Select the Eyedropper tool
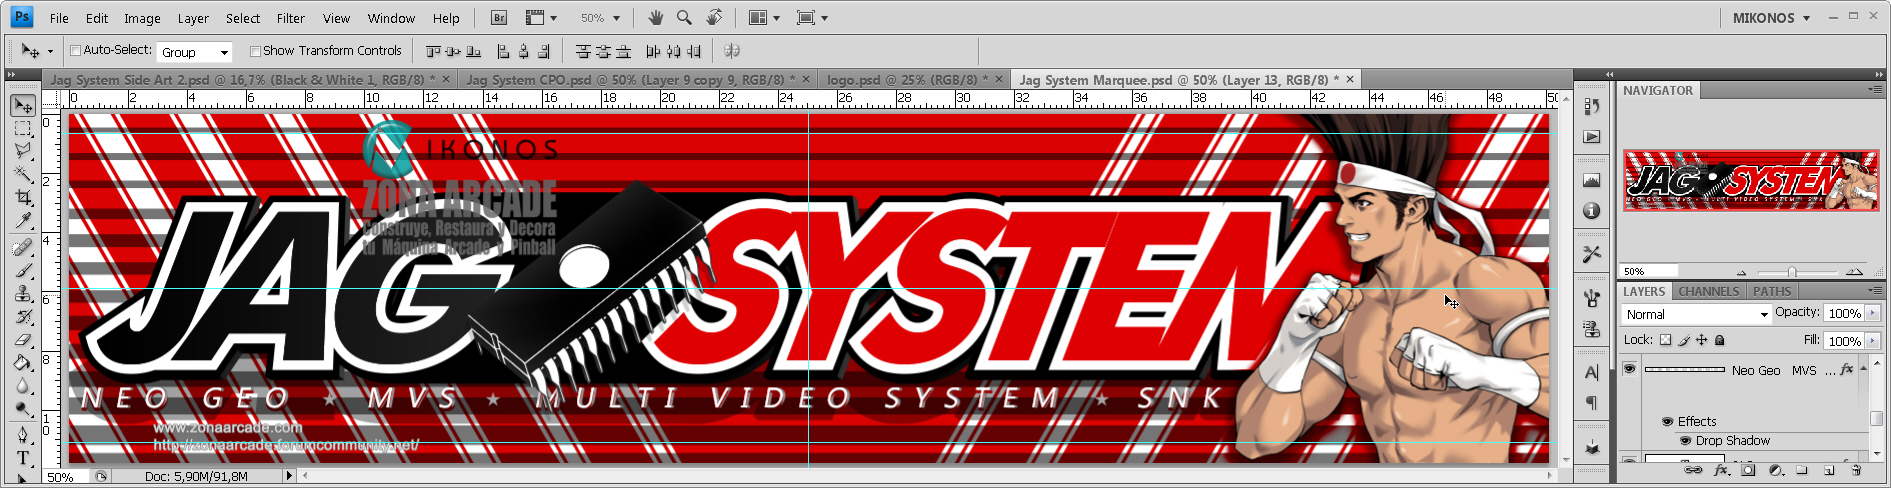Image resolution: width=1891 pixels, height=488 pixels. pyautogui.click(x=23, y=221)
